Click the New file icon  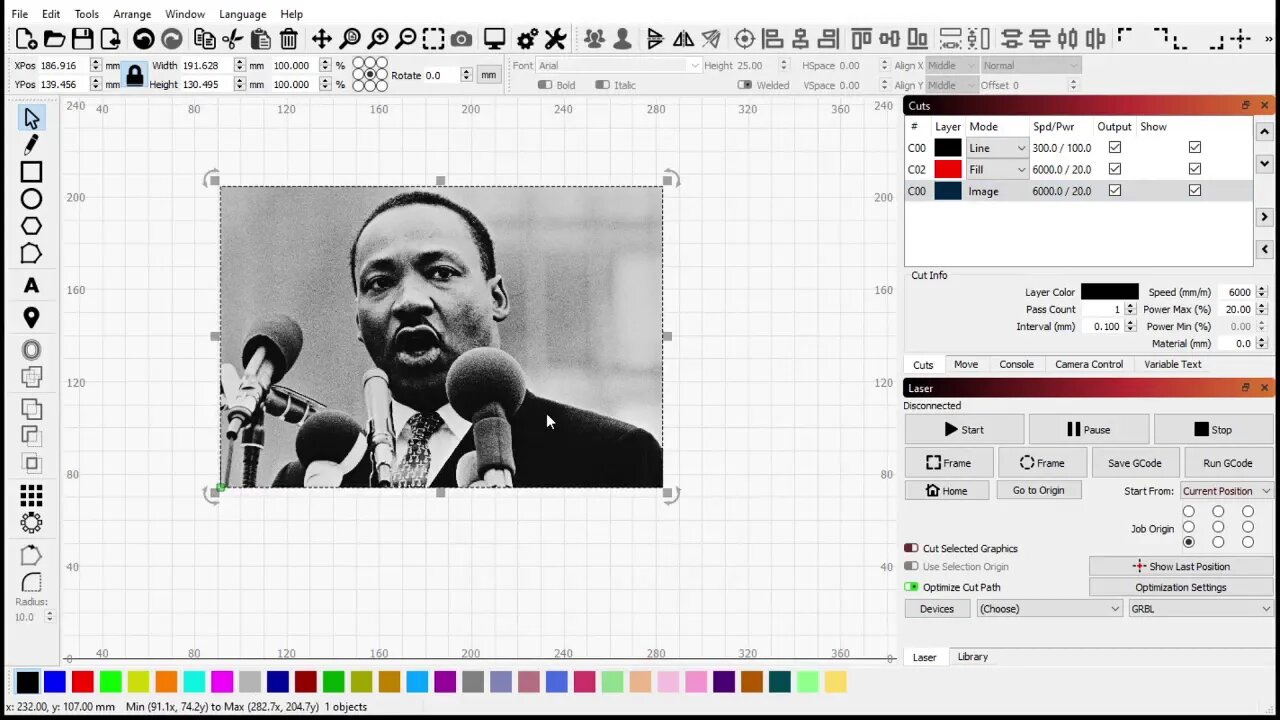(26, 39)
